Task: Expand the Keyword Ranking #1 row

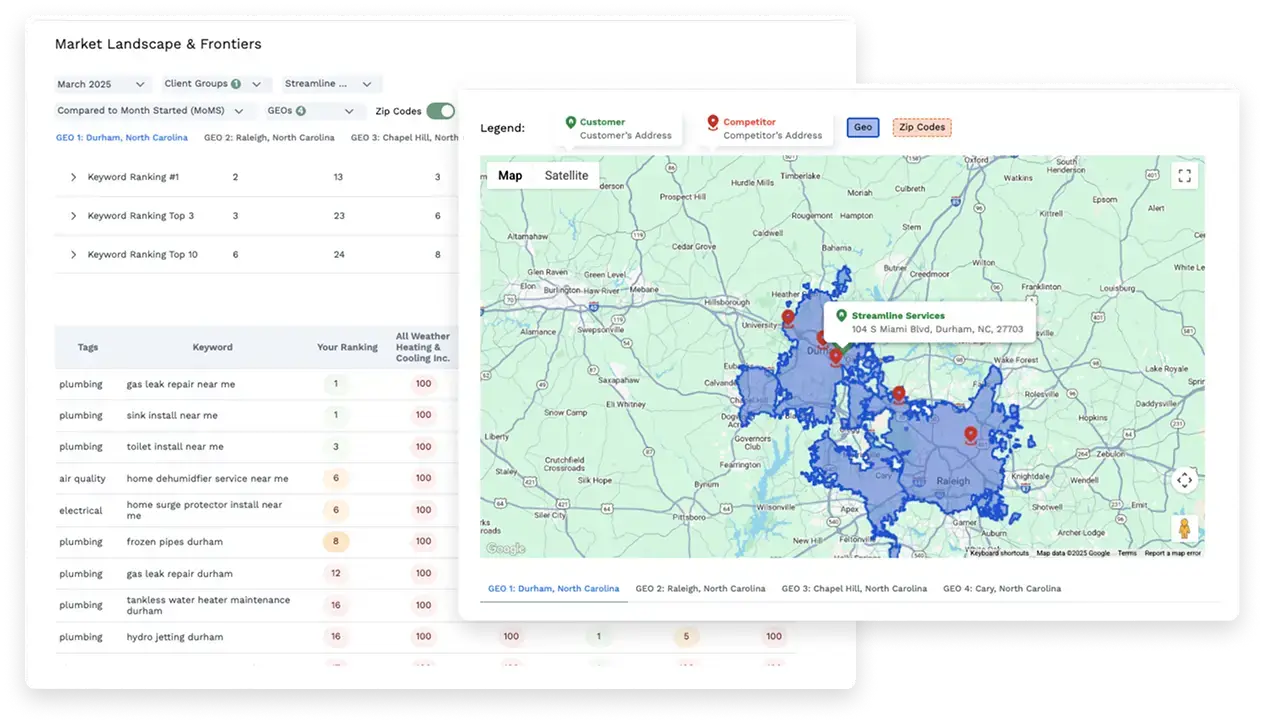Action: (73, 177)
